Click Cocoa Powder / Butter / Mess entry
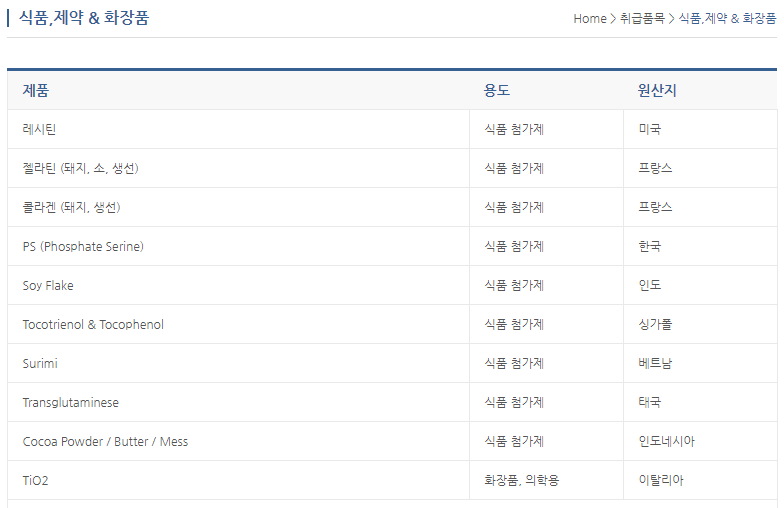This screenshot has height=508, width=784. [105, 442]
